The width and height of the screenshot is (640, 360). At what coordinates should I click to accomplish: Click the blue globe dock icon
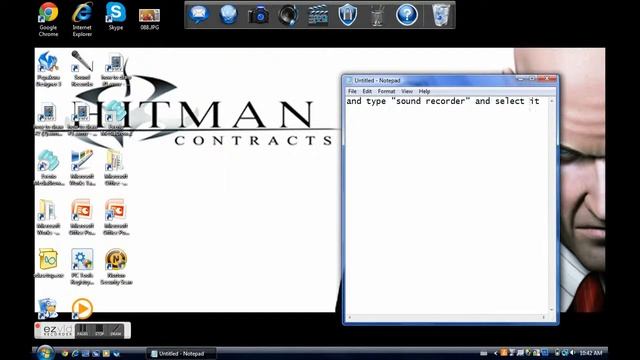[x=228, y=15]
